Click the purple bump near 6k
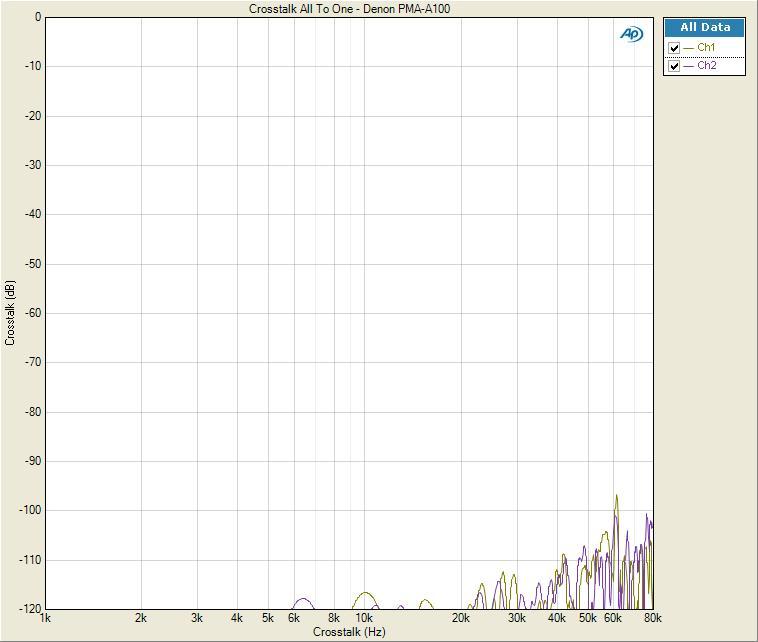 coord(302,600)
